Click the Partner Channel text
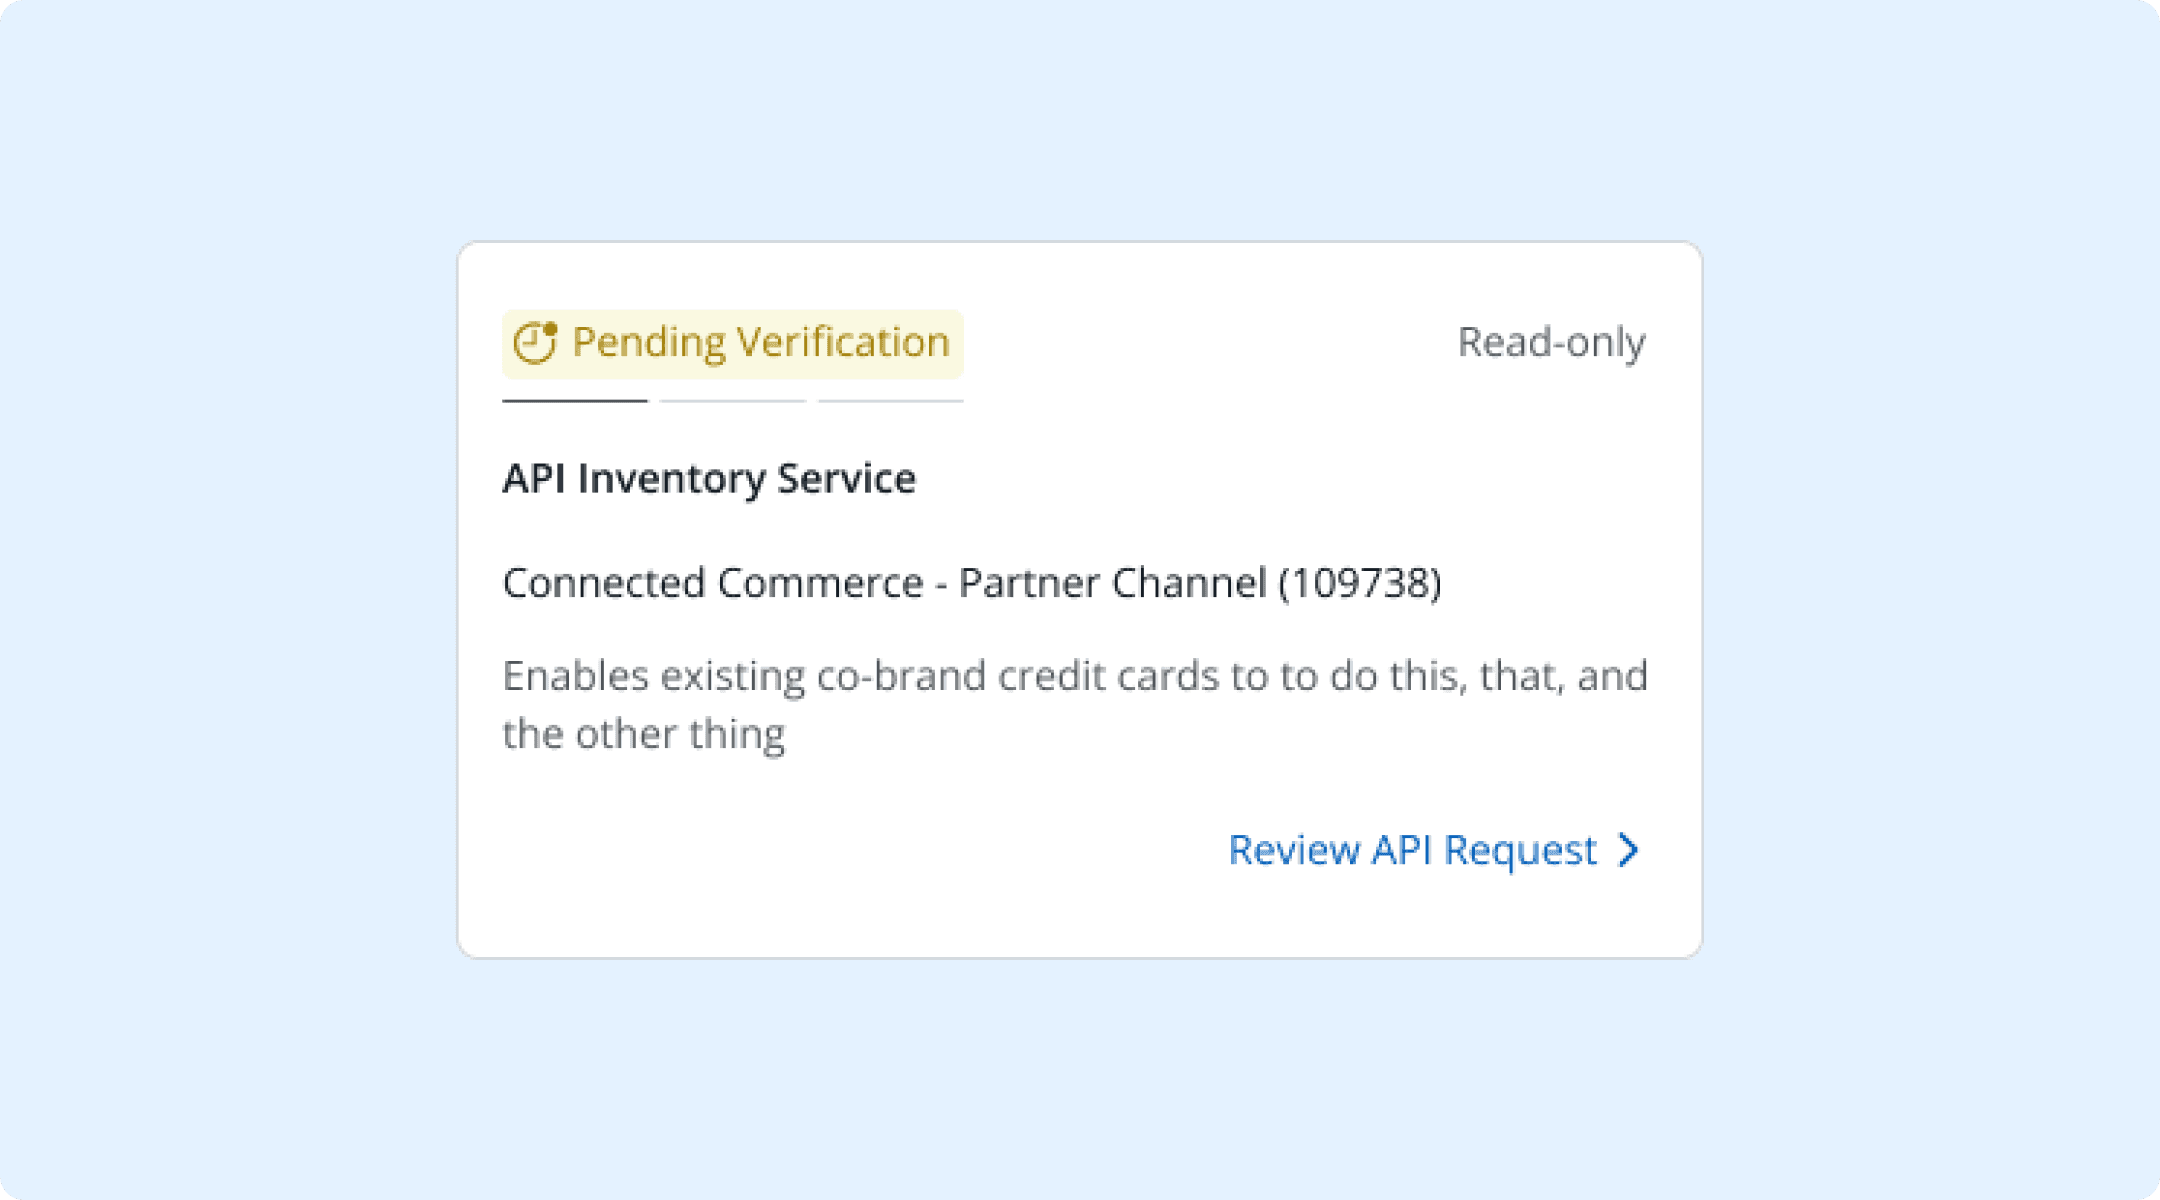Image resolution: width=2160 pixels, height=1200 pixels. click(1112, 583)
